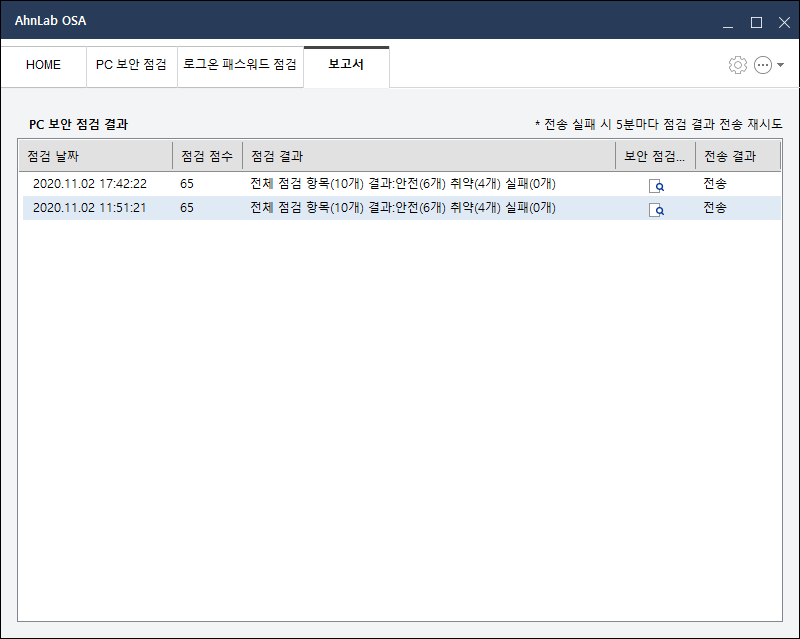Click result summary text in 17:42:22 row
This screenshot has width=800, height=639.
pos(403,184)
